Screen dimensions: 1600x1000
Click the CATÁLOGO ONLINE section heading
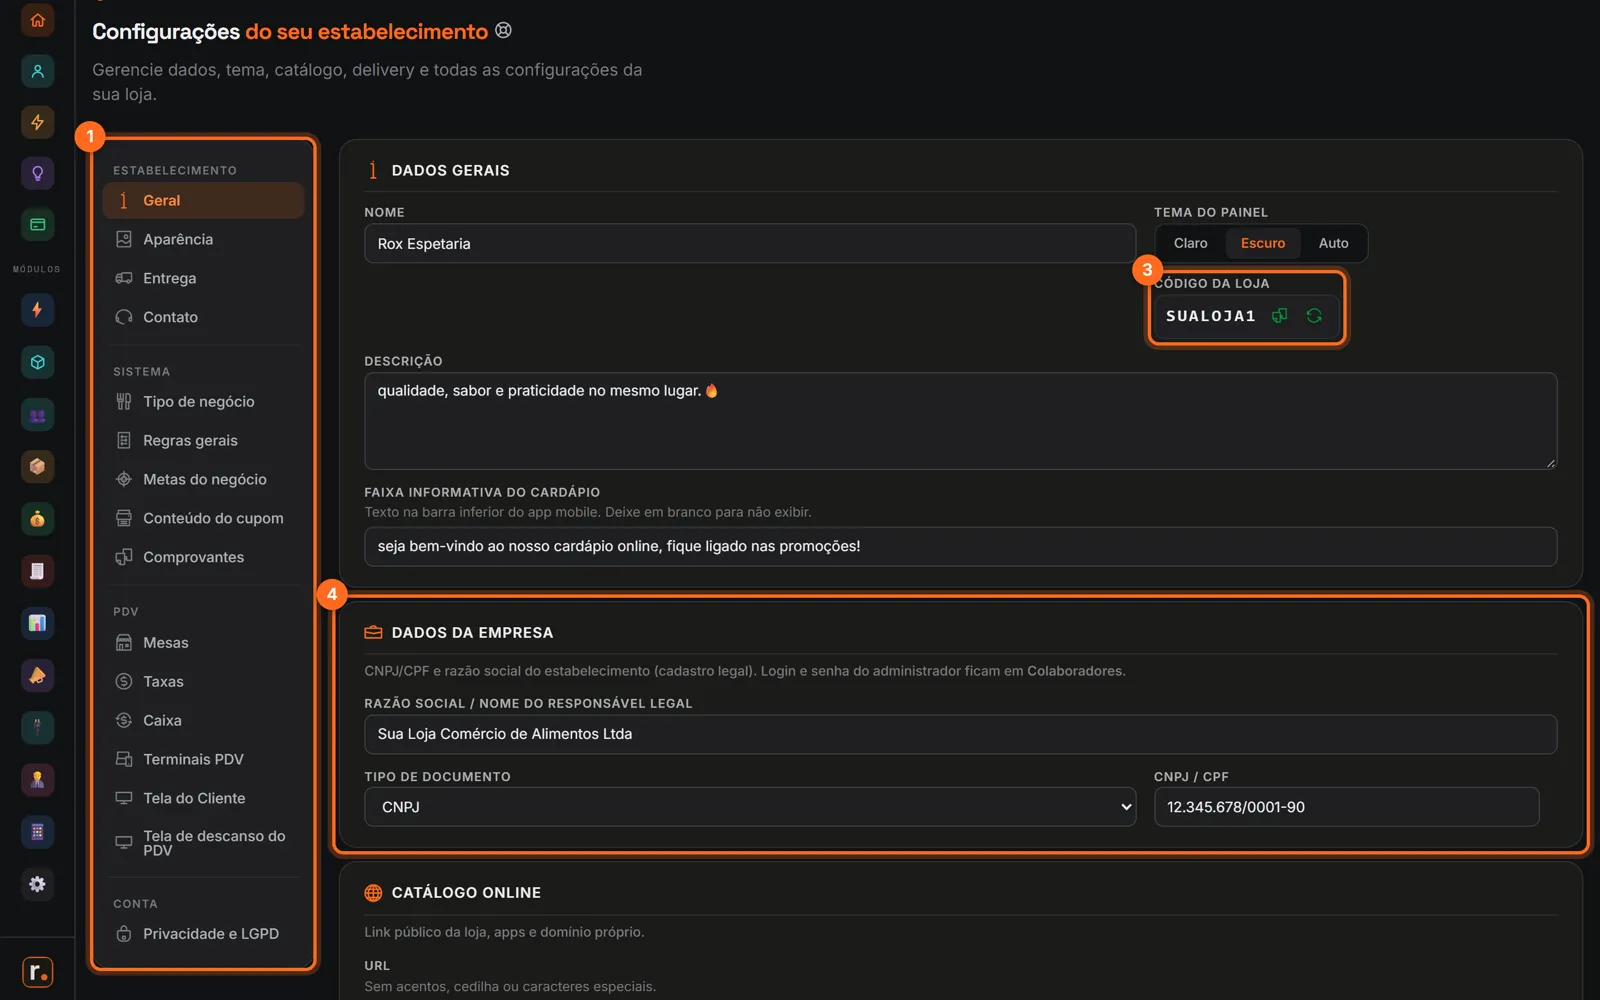pyautogui.click(x=466, y=892)
